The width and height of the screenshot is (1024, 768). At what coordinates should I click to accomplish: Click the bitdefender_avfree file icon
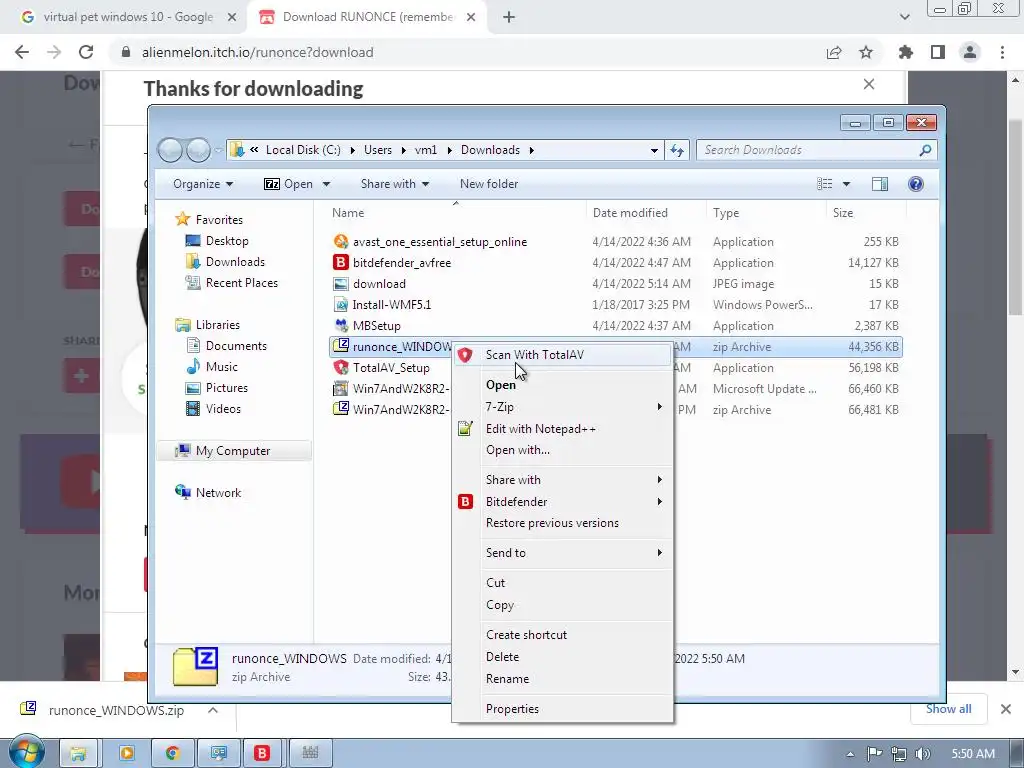[x=341, y=263]
